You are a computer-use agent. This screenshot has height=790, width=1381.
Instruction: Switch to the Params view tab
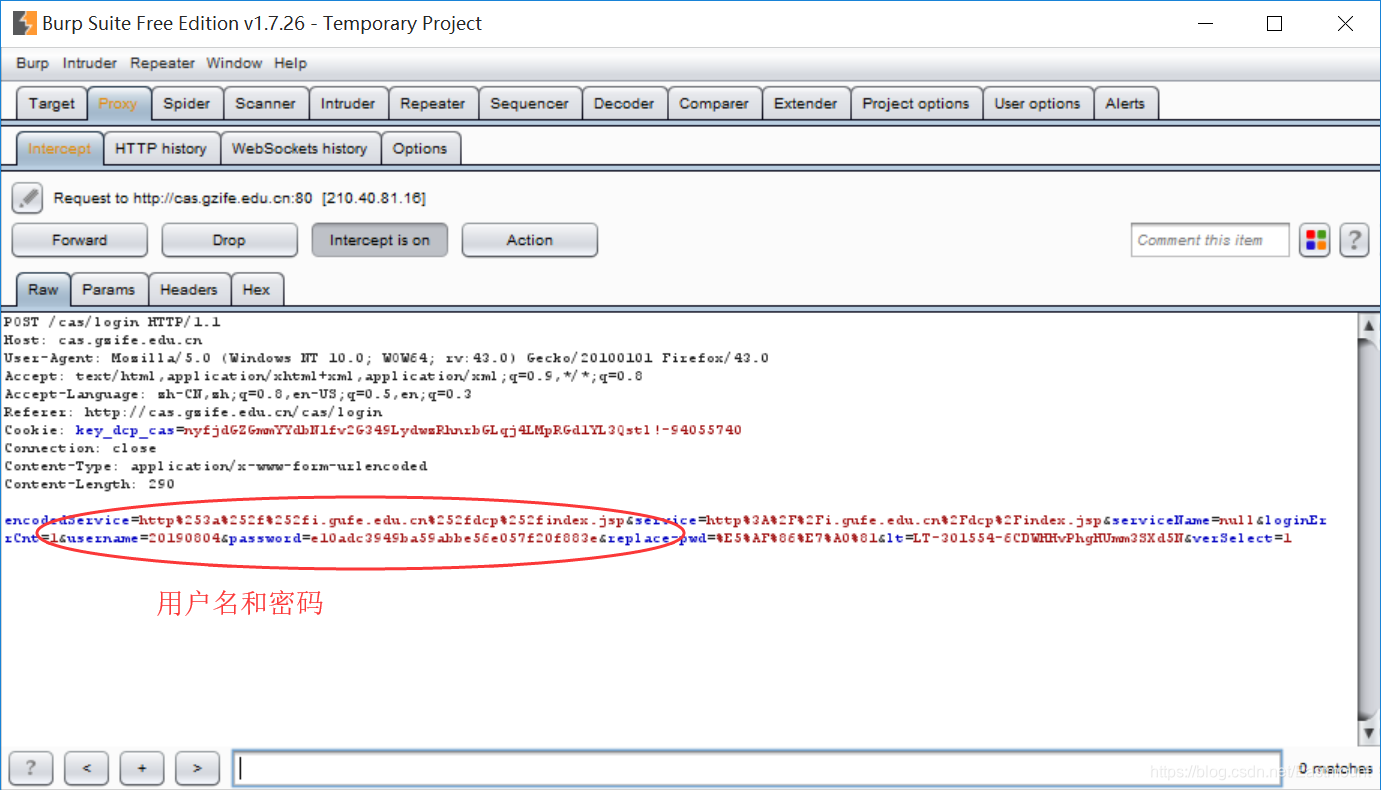[x=109, y=289]
